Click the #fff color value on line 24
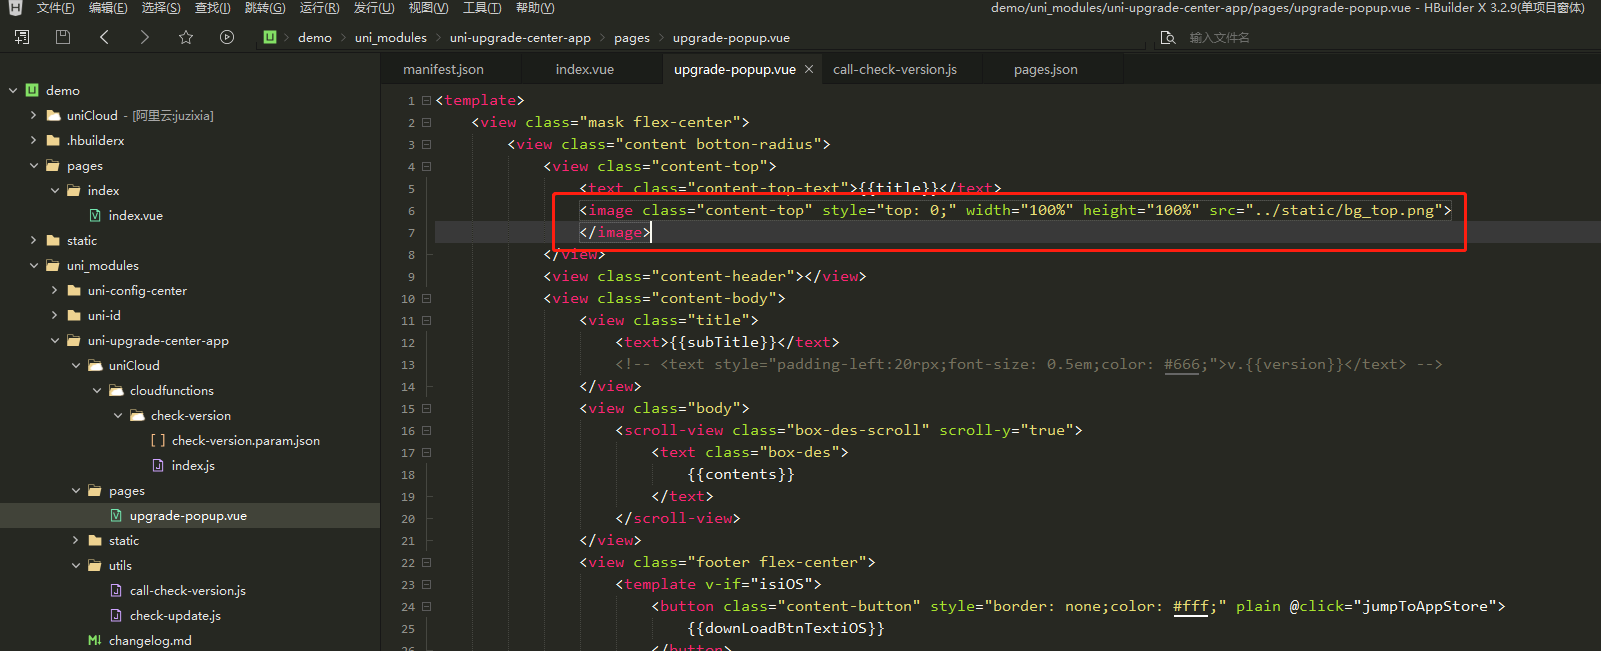This screenshot has width=1601, height=651. click(1190, 607)
